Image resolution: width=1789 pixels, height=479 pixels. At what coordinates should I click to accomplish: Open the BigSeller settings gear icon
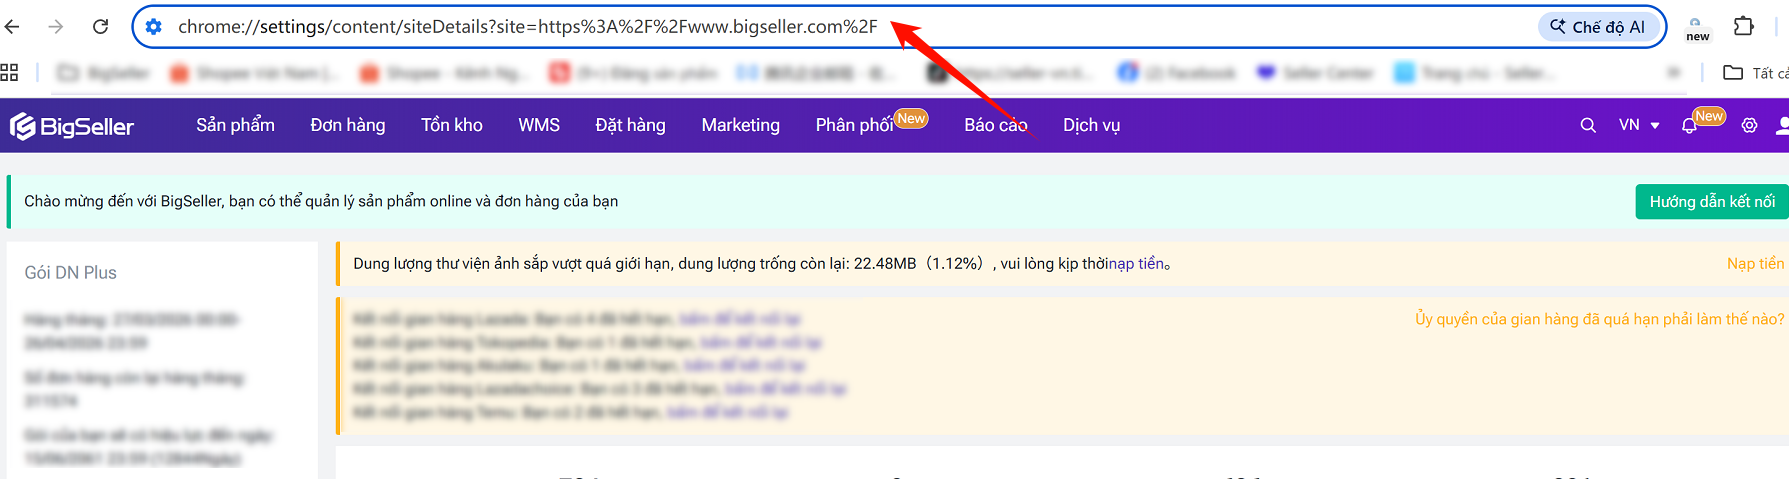pos(1749,126)
